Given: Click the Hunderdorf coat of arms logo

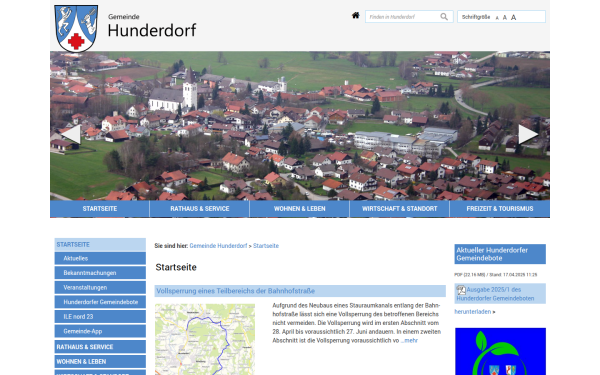Looking at the screenshot, I should (x=76, y=28).
